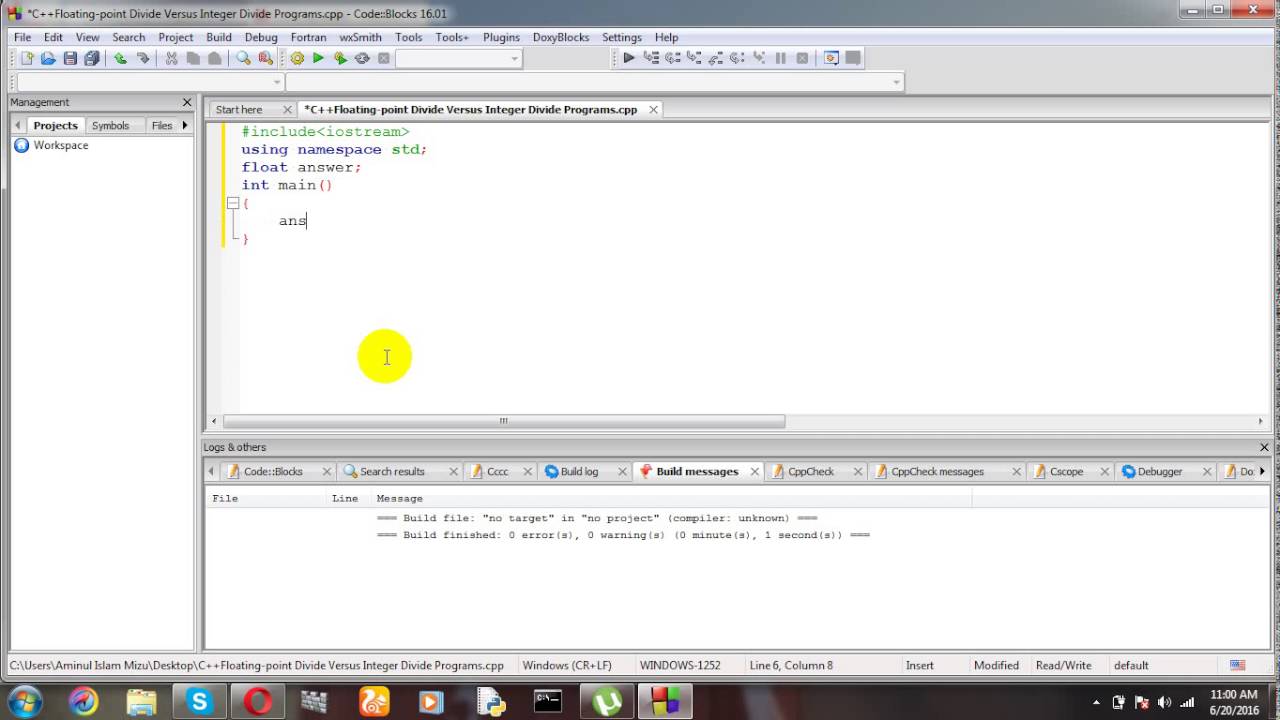Click the editor horizontal scrollbar thumb
Screen dimensions: 1280x720
coord(504,421)
